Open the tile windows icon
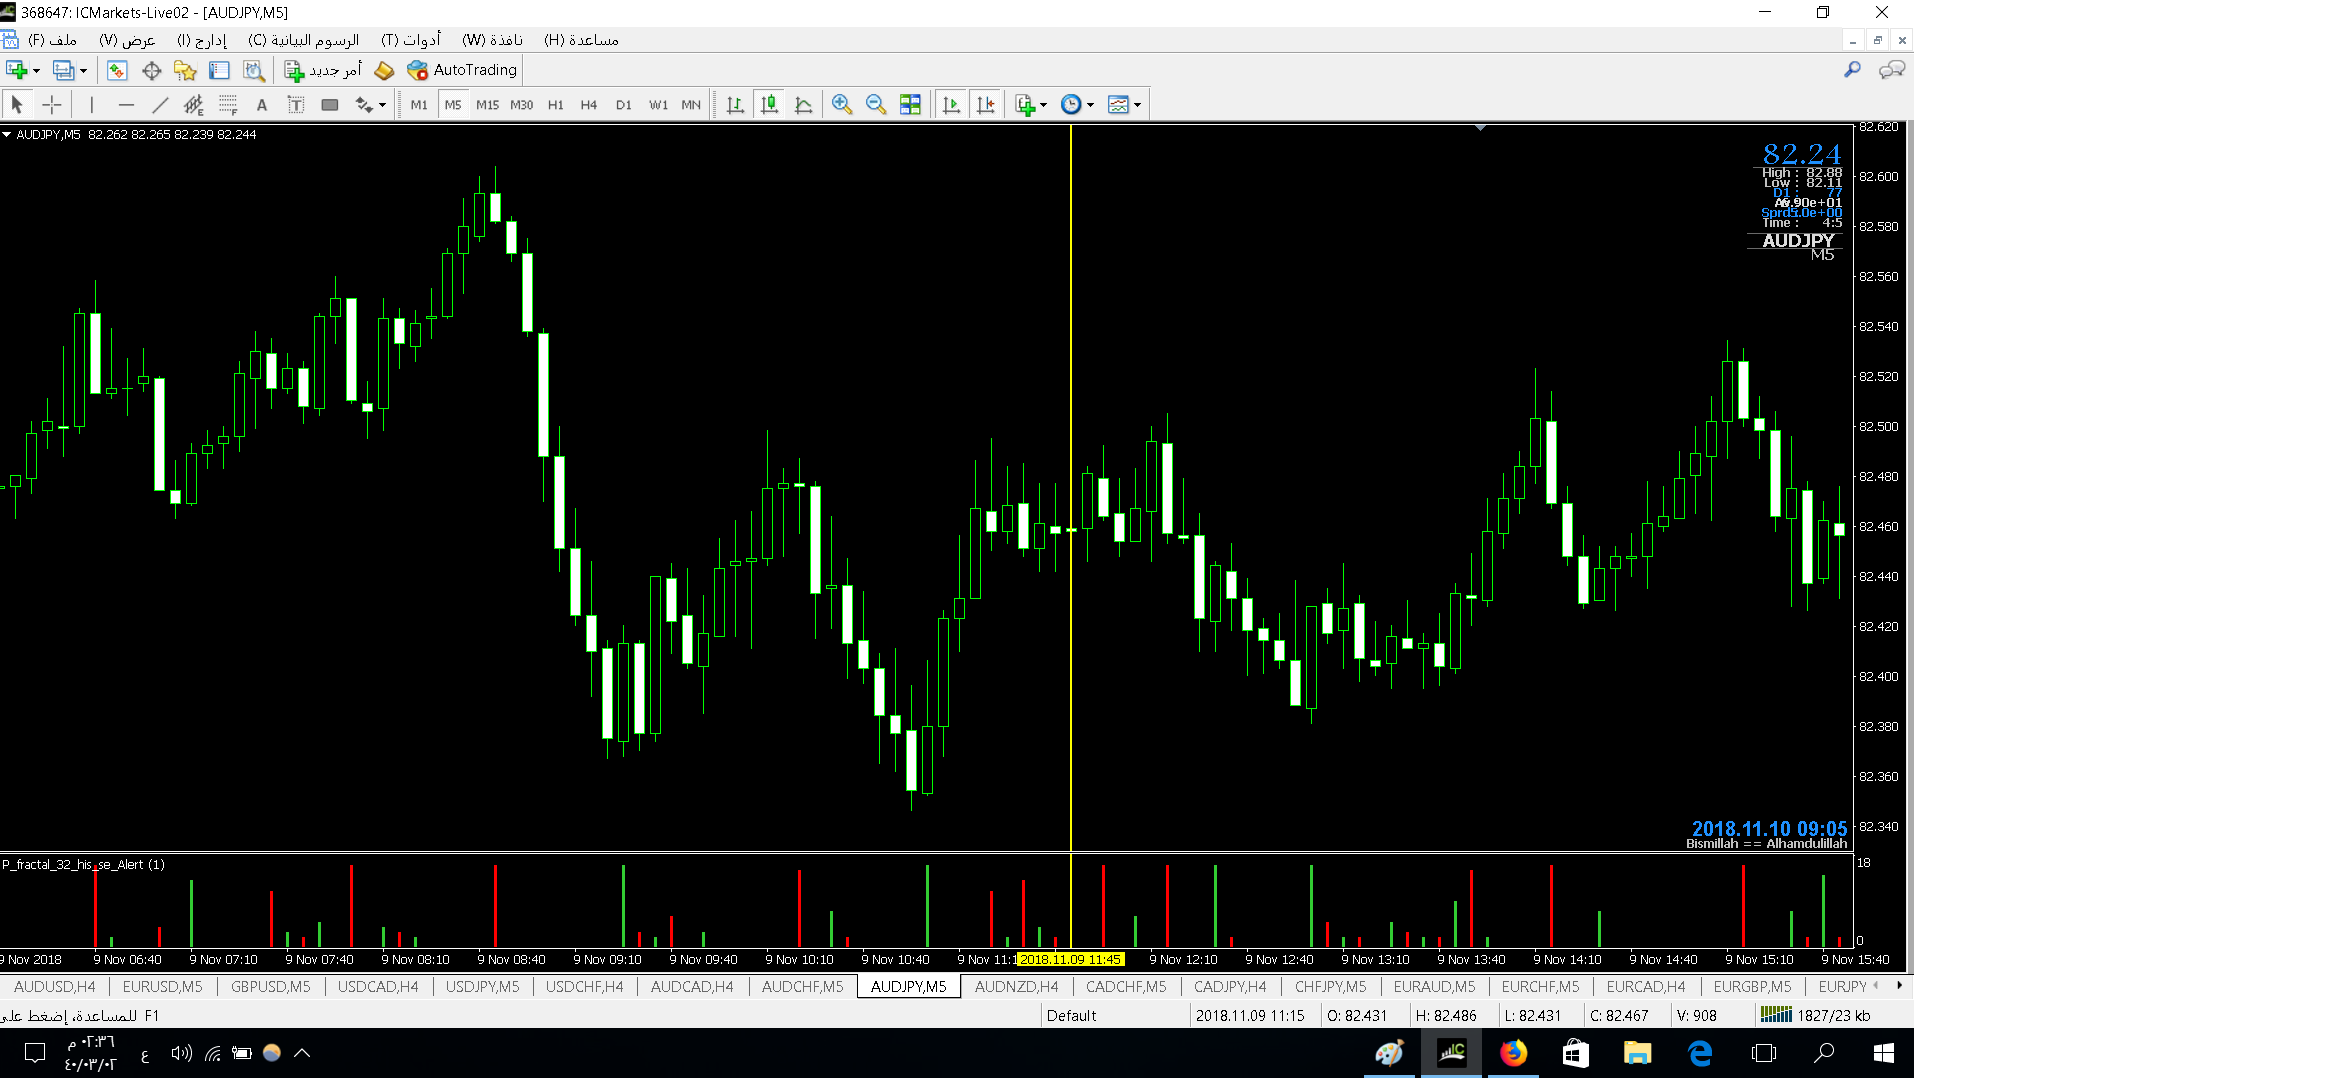 click(x=910, y=105)
